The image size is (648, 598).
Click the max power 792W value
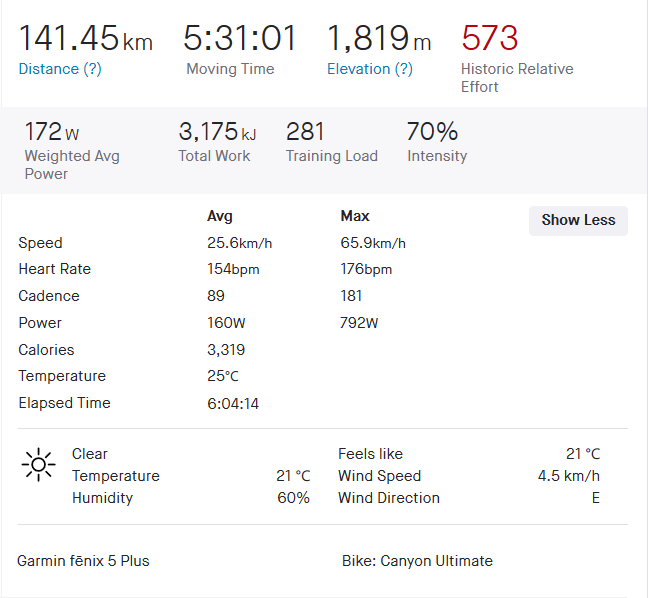pos(359,323)
